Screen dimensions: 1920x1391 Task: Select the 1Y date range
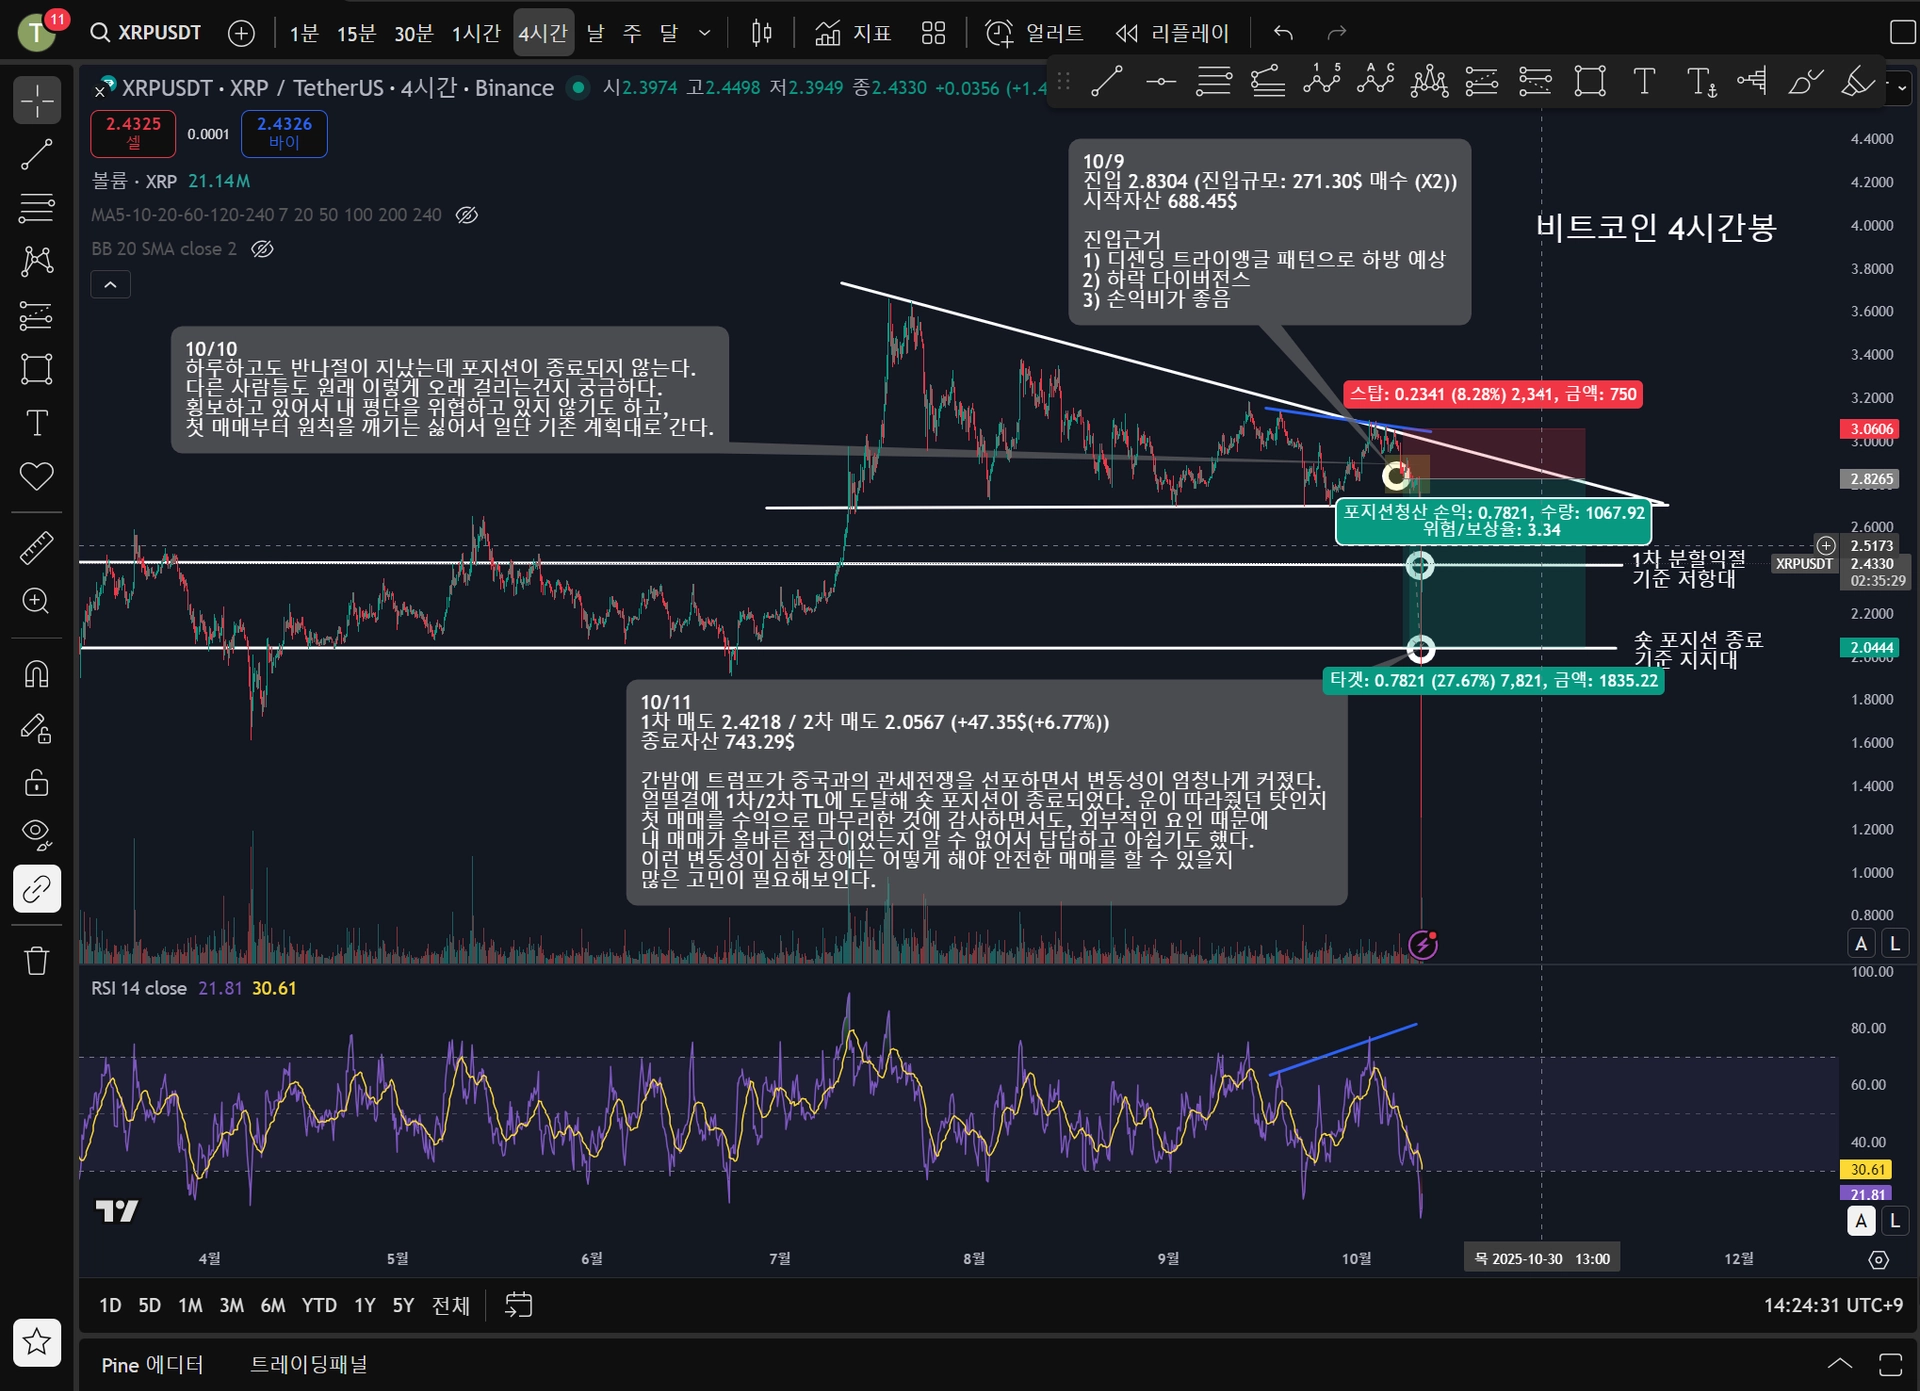(365, 1305)
